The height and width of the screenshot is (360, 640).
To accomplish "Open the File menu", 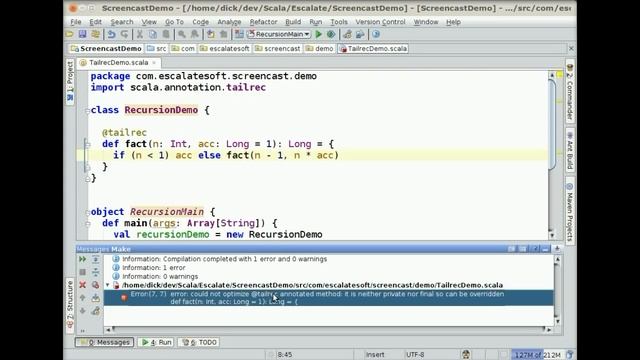I will pyautogui.click(x=76, y=22).
